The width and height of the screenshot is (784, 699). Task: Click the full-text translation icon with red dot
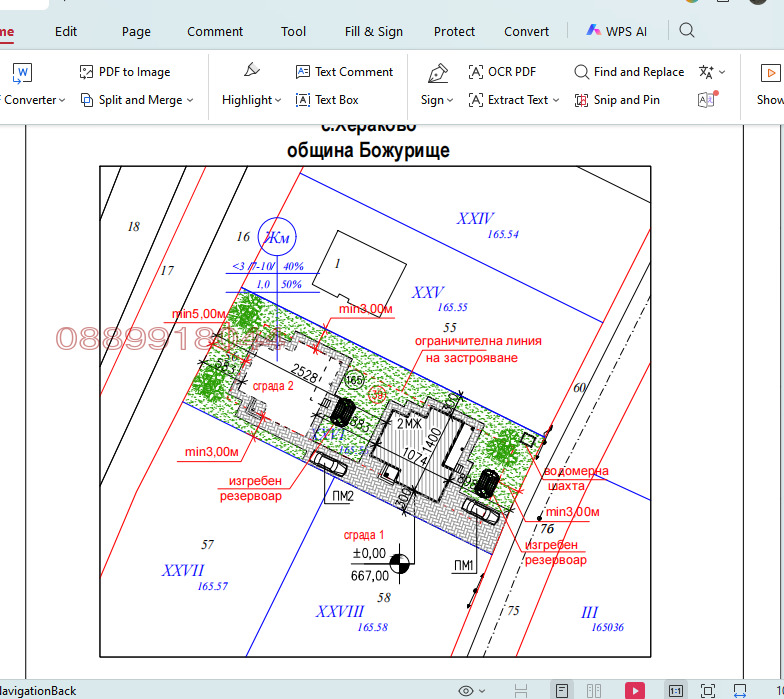707,100
